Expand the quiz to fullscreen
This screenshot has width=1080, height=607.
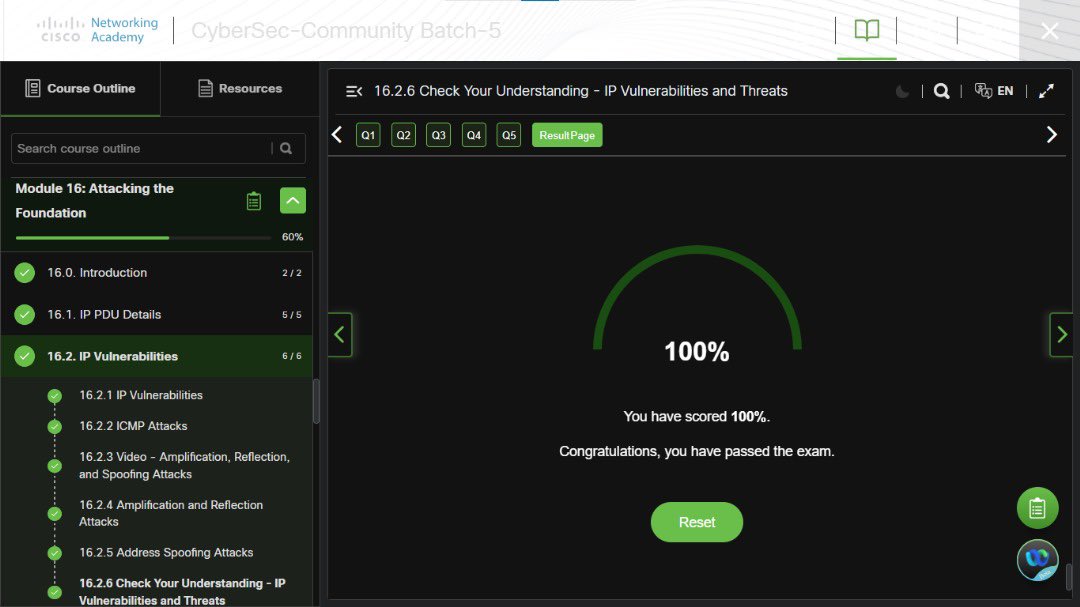tap(1046, 91)
